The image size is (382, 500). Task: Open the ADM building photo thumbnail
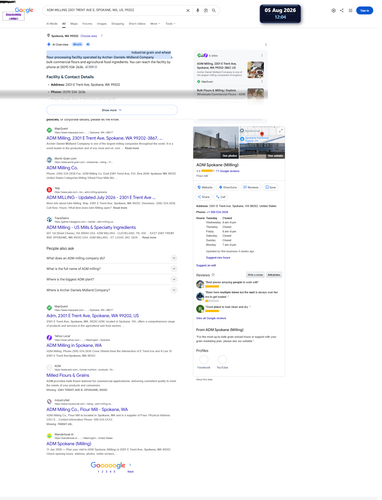coord(216,143)
